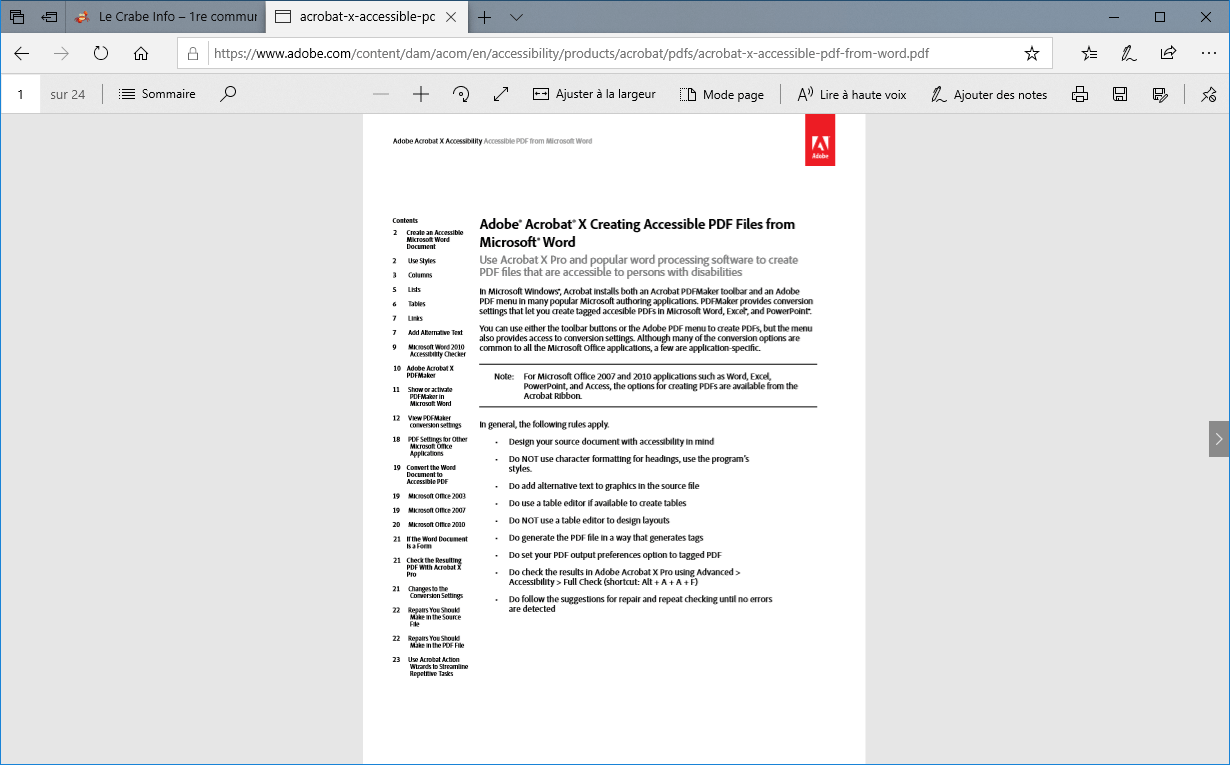Zoom in with plus button
1230x765 pixels.
pyautogui.click(x=420, y=94)
